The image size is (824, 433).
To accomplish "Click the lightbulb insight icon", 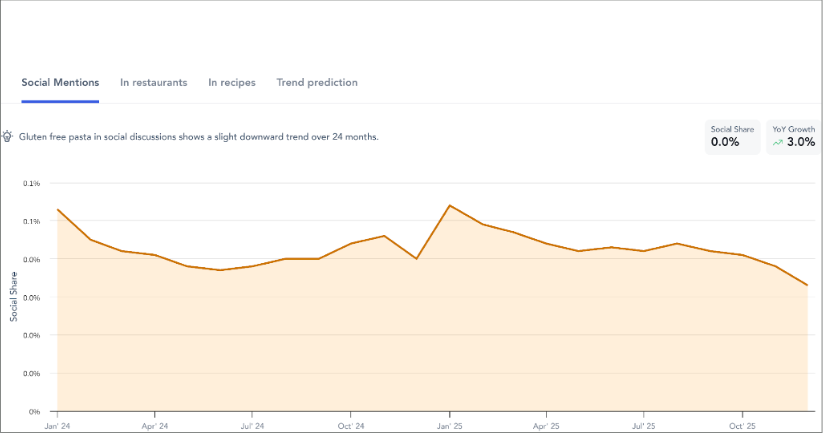I will 8,136.
